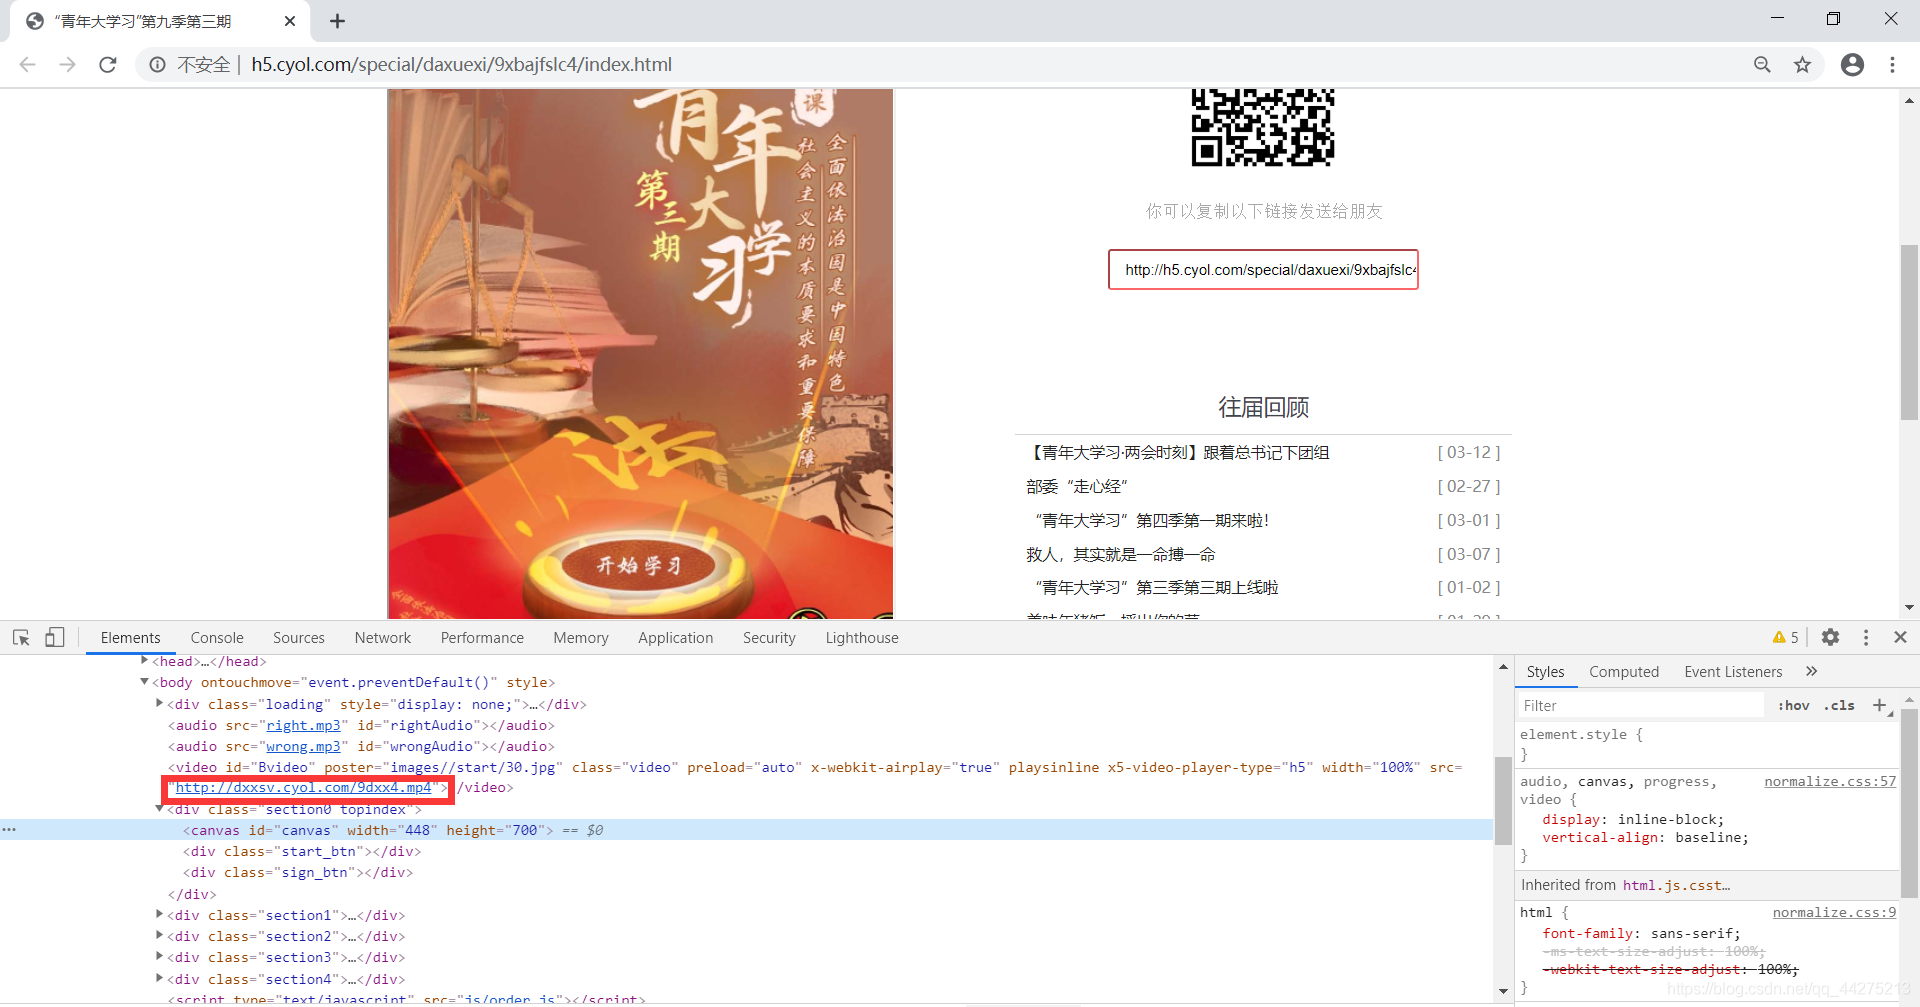Switch to the Elements tab

click(130, 638)
